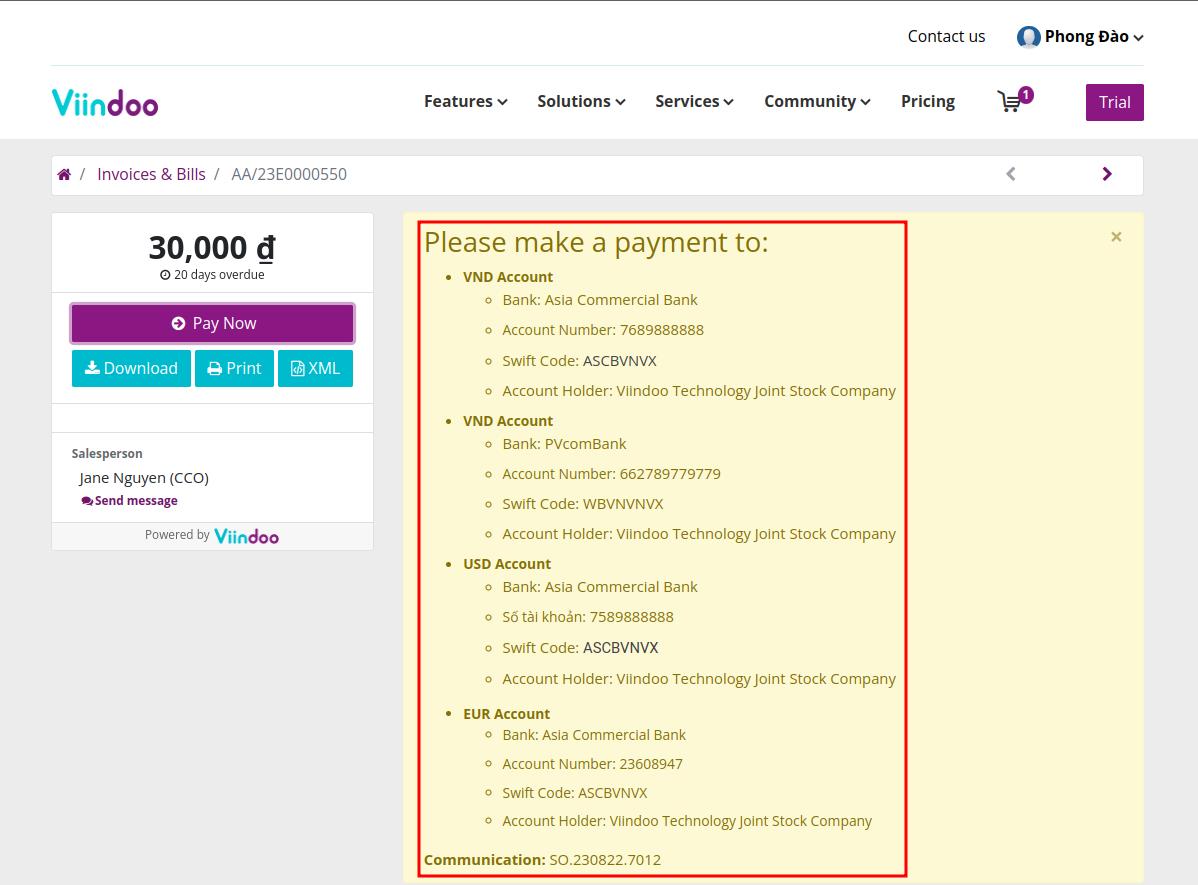Open Phong Đào account dropdown
Viewport: 1198px width, 885px height.
click(x=1094, y=37)
